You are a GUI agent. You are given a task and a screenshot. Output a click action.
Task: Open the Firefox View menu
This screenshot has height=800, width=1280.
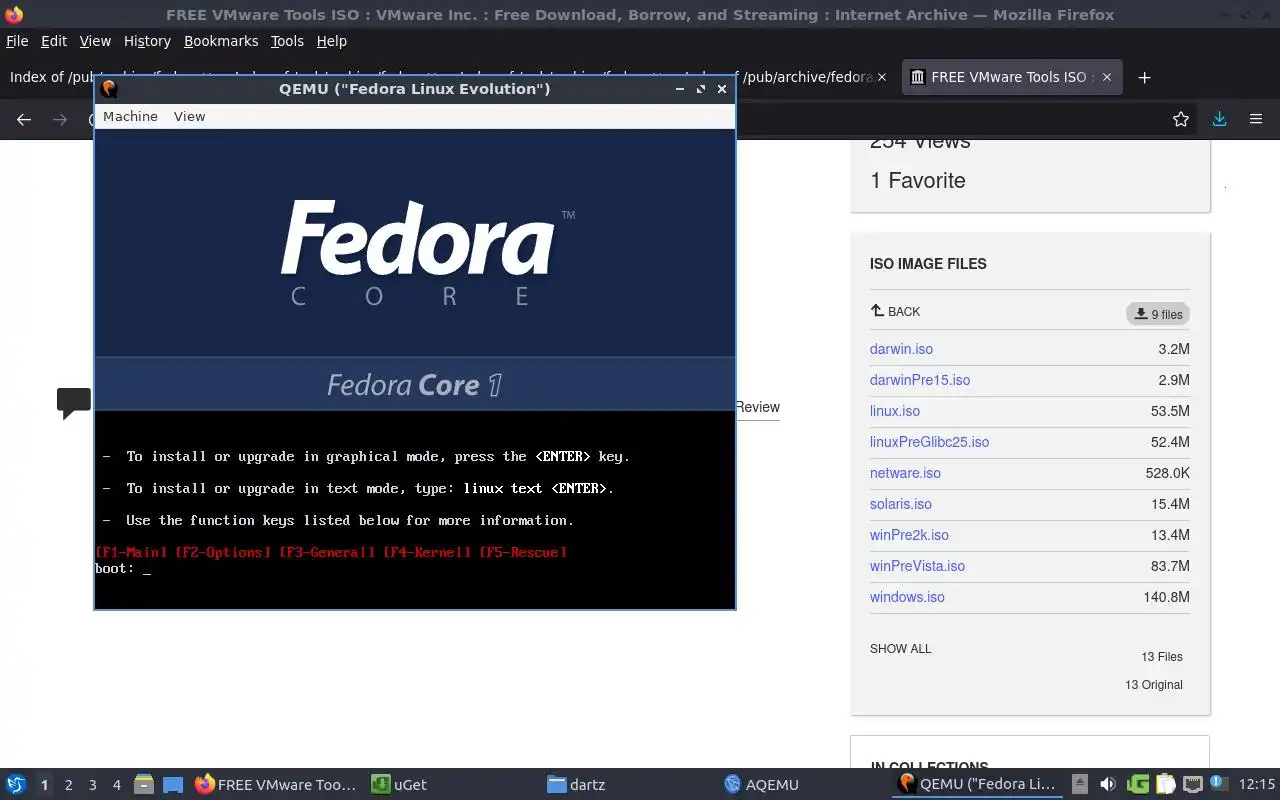coord(95,41)
